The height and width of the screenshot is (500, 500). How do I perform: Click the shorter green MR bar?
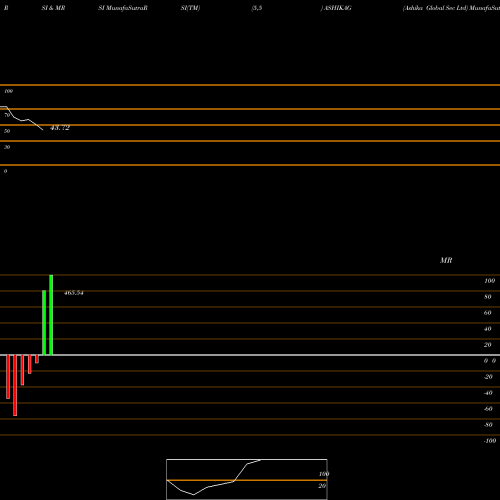(44, 323)
